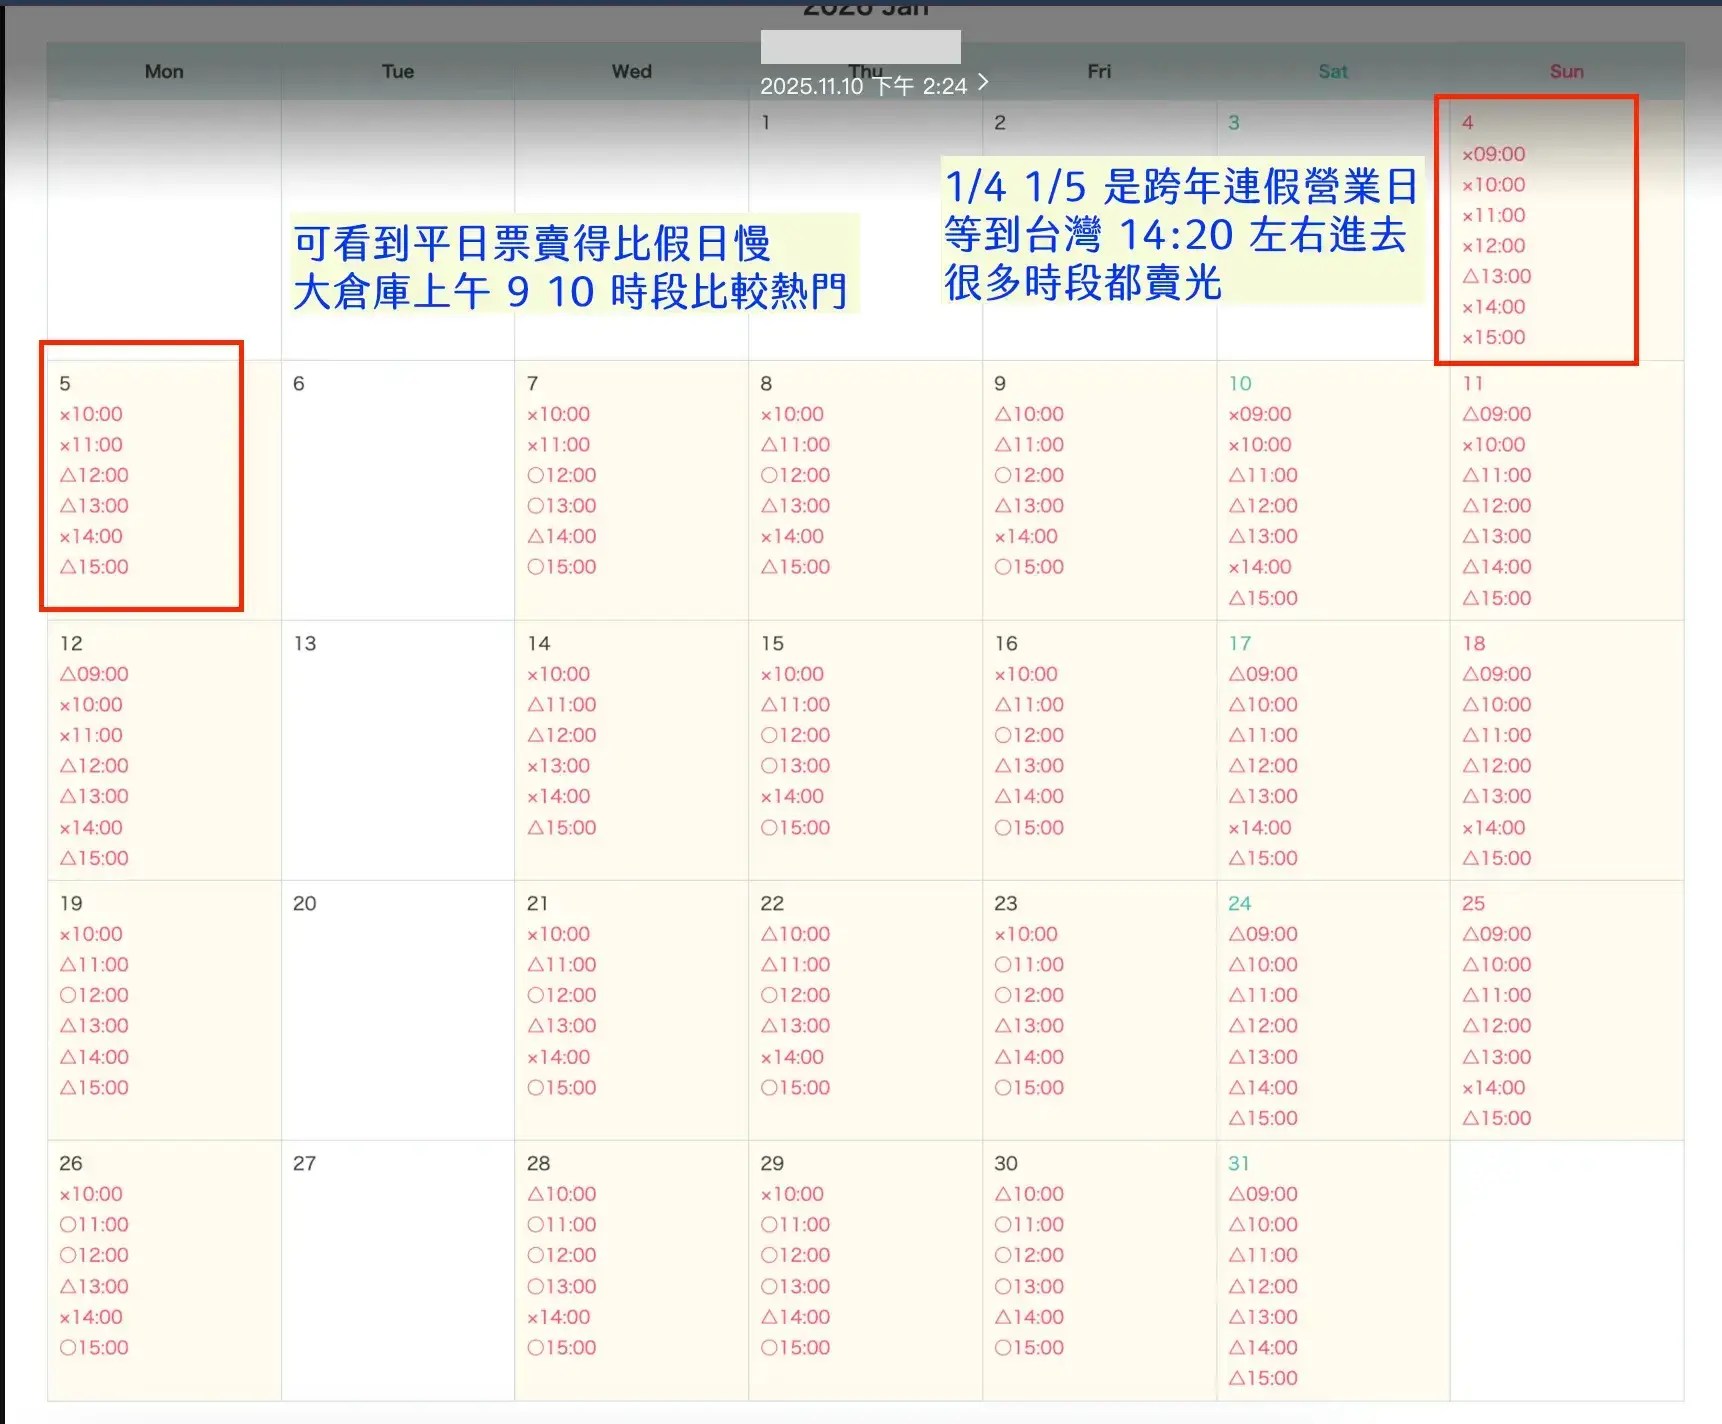Select the 12:00 slot on January 30
The image size is (1722, 1424).
pos(1029,1256)
